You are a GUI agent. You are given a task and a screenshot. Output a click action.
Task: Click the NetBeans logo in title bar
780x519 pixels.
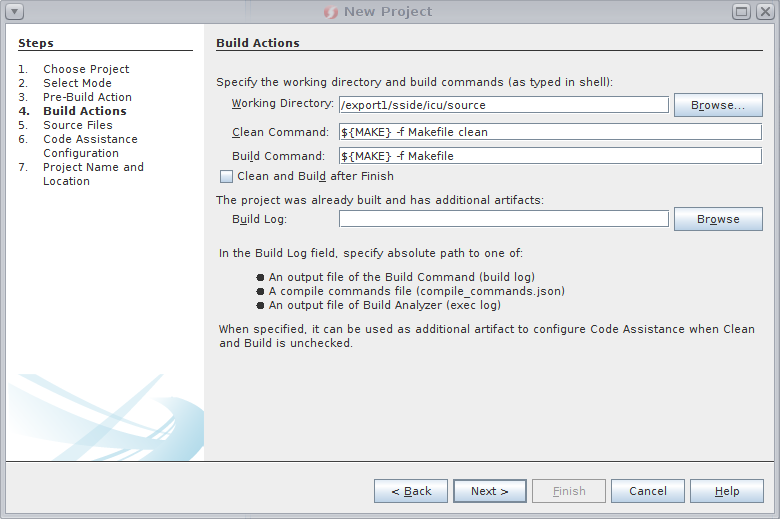[x=331, y=12]
